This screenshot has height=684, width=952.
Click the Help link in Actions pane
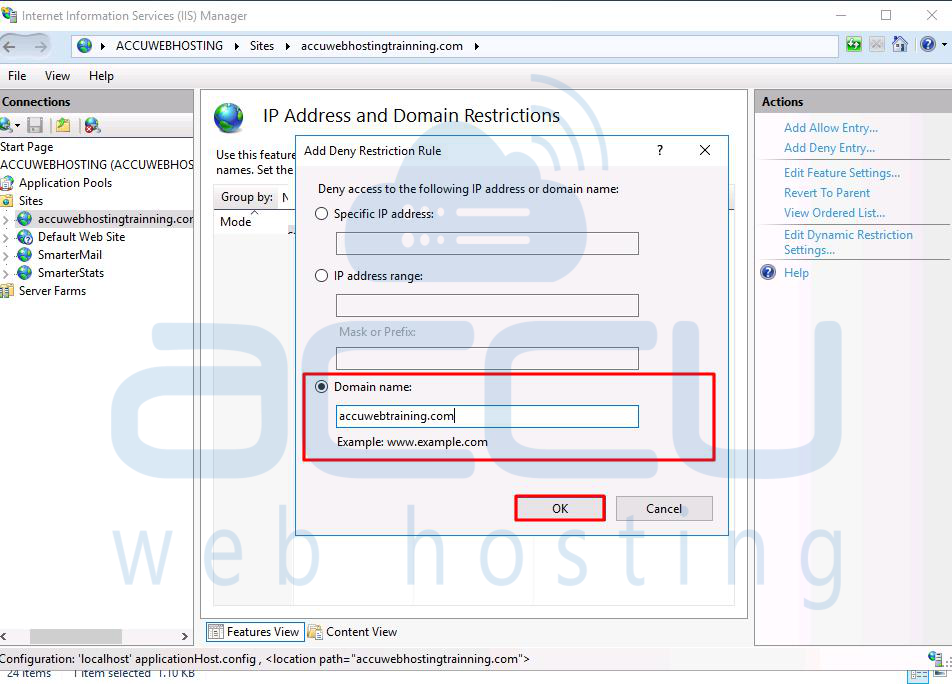(796, 273)
